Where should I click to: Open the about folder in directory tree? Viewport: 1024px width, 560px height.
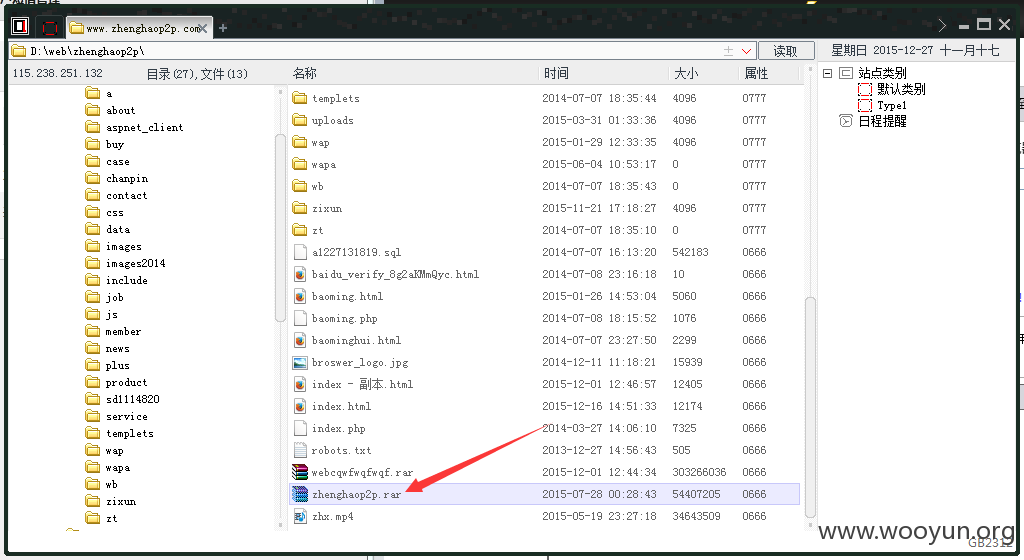click(x=120, y=110)
